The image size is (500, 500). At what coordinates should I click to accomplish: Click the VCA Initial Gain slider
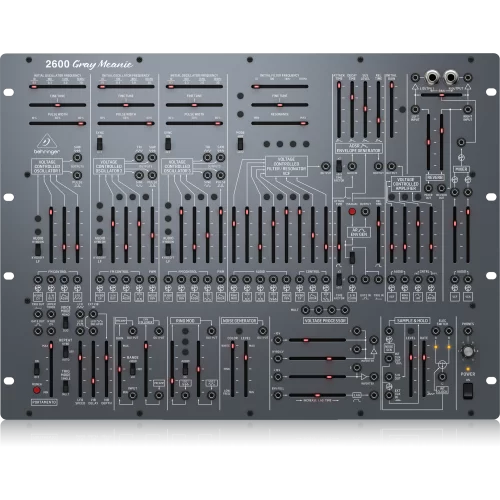[x=392, y=109]
